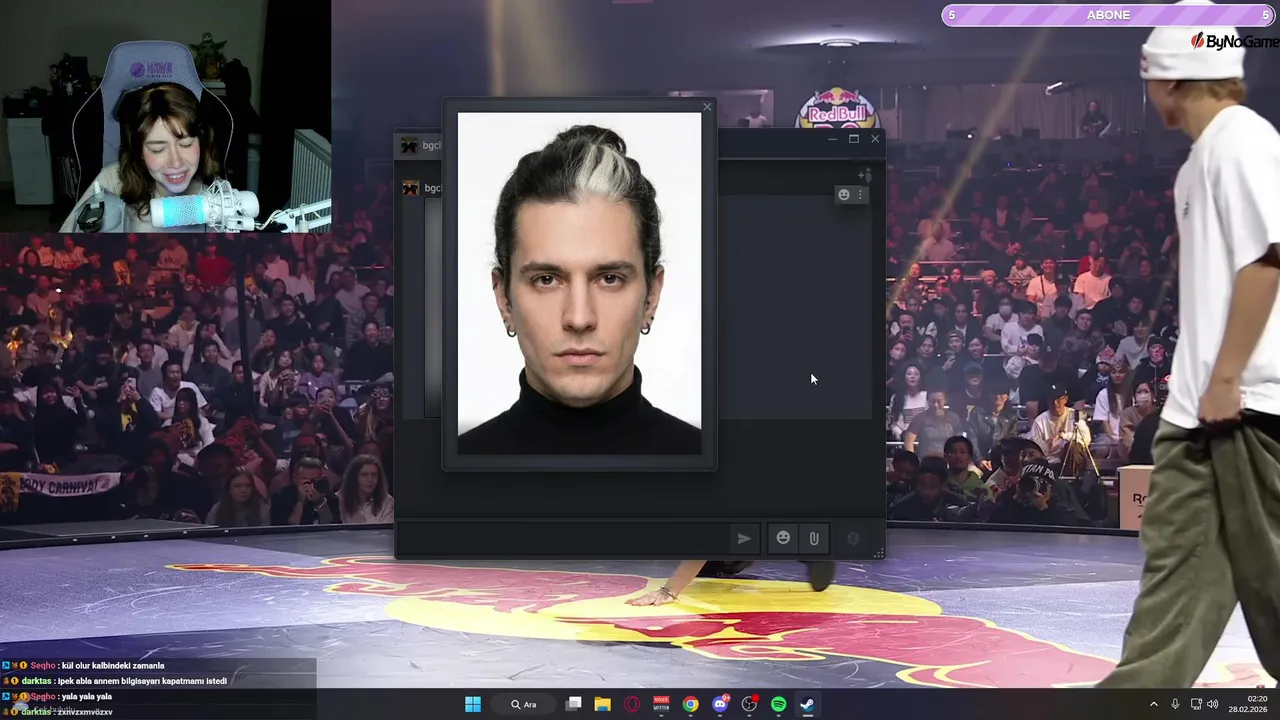Grab the chat window resize grip

(879, 553)
